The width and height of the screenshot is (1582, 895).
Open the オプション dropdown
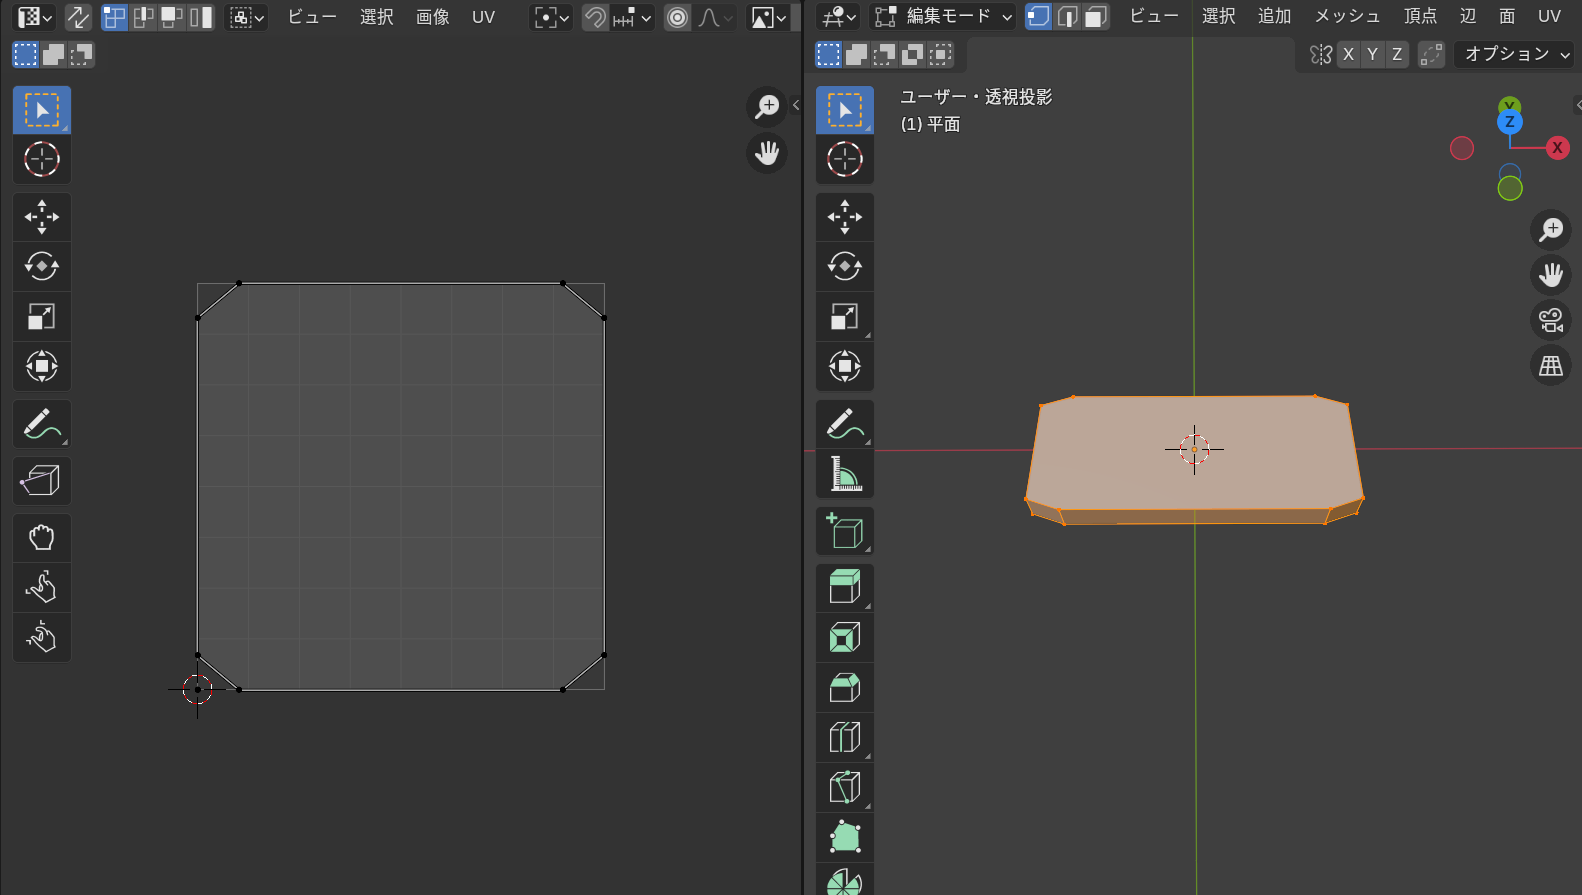1515,54
